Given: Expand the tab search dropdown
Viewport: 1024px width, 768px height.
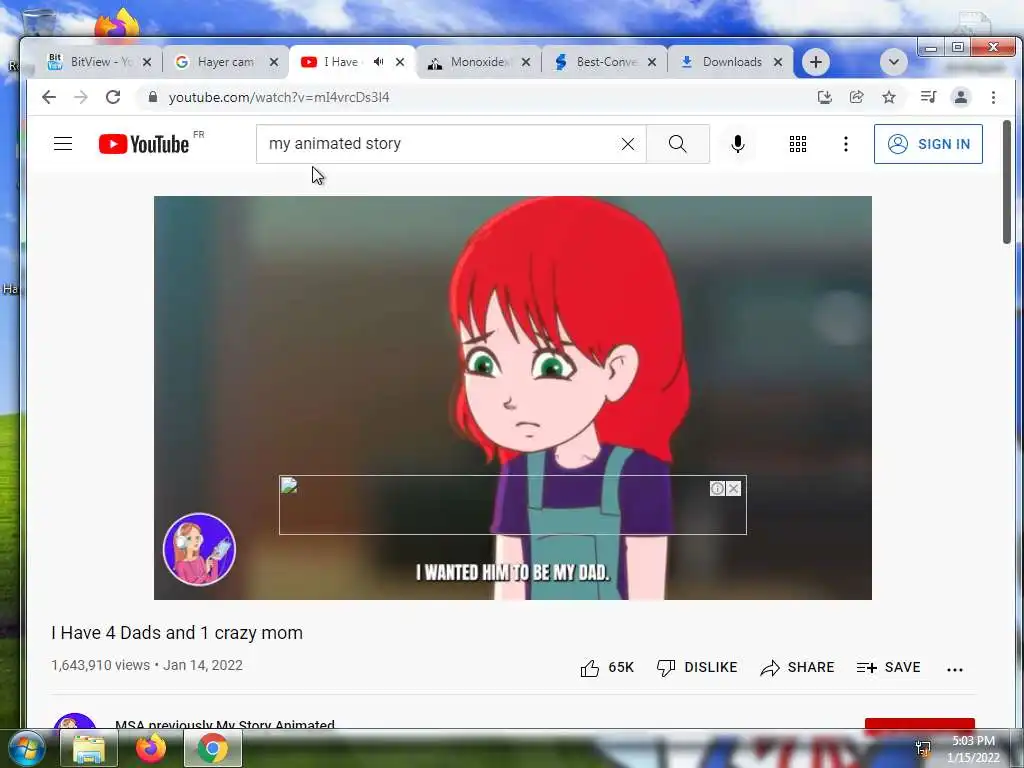Looking at the screenshot, I should click(x=893, y=62).
